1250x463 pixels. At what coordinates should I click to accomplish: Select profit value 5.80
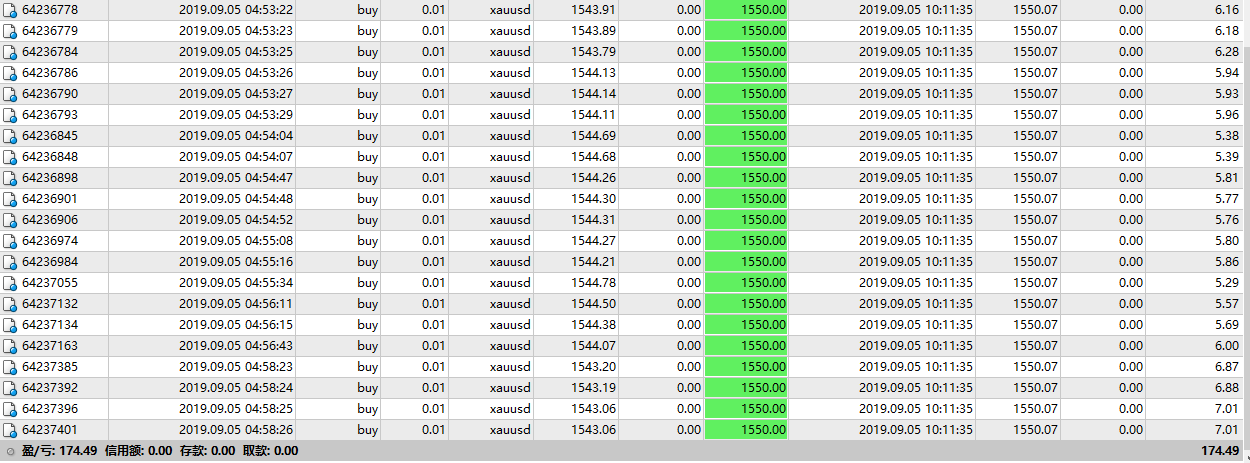pos(1226,241)
